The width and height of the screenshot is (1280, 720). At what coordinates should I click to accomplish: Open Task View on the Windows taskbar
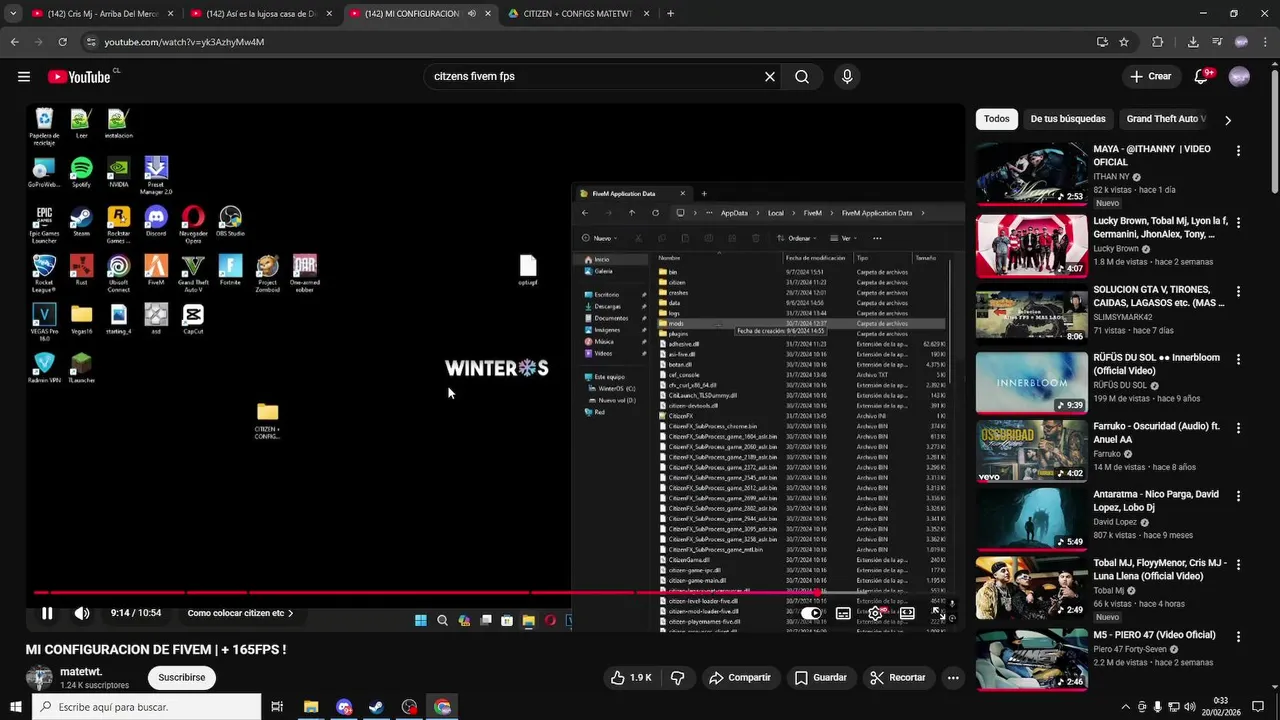tap(277, 707)
